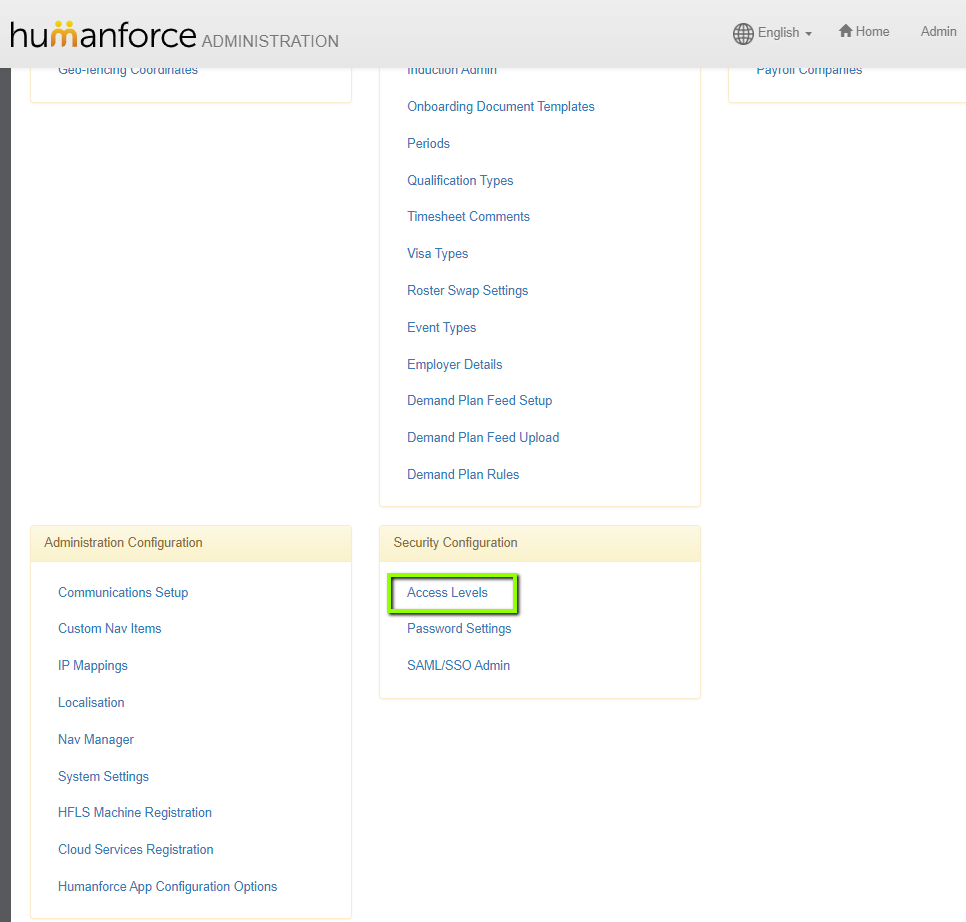
Task: Open Onboarding Document Templates
Action: (500, 107)
